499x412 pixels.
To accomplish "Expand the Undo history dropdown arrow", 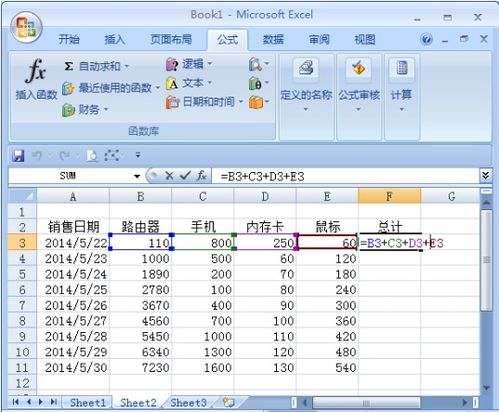I will coord(50,155).
